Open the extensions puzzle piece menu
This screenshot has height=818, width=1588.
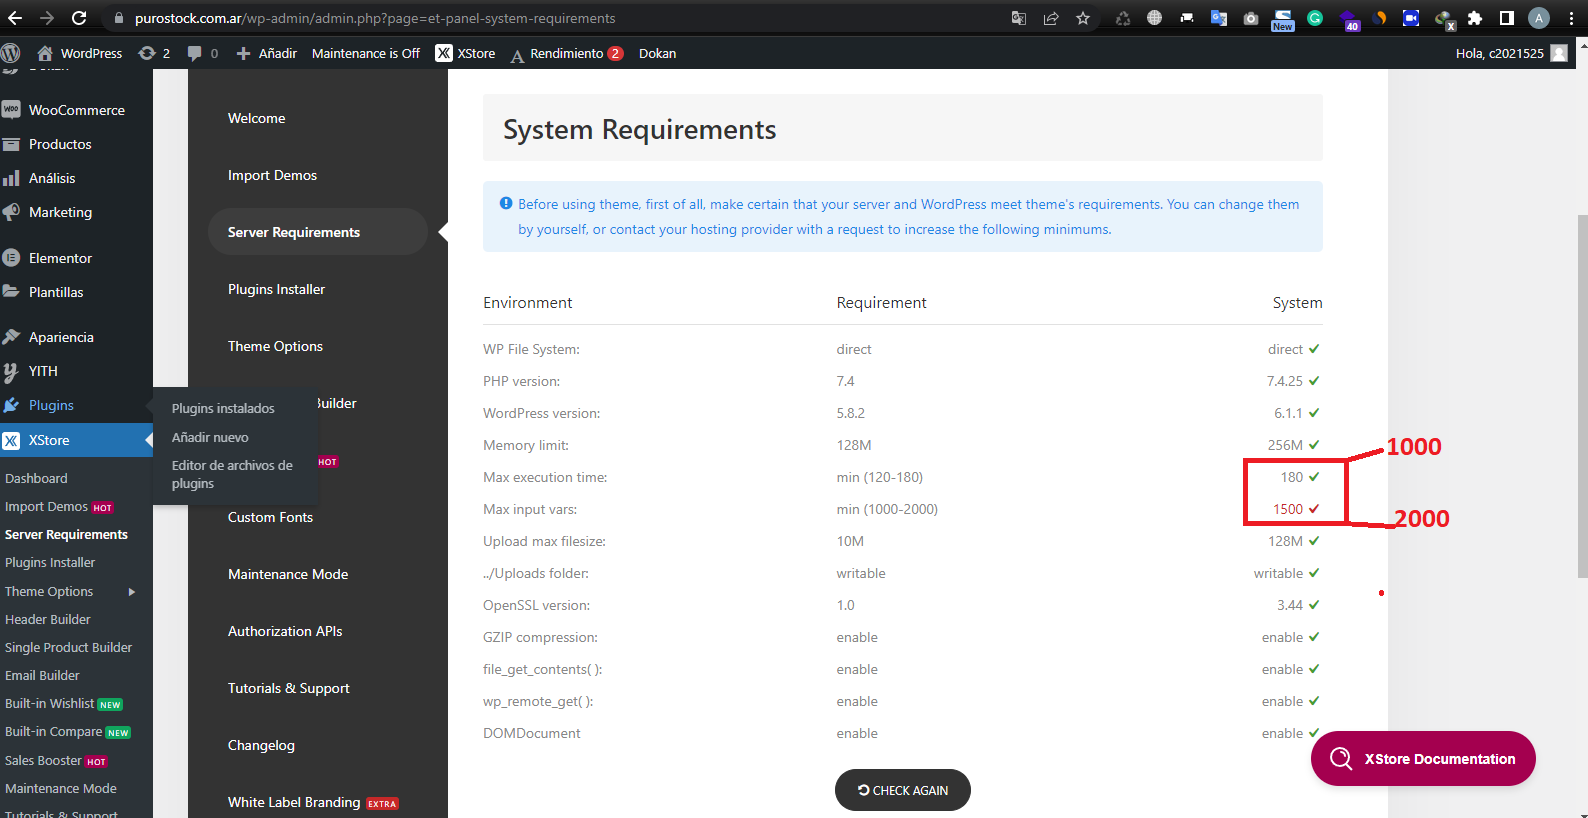coord(1475,18)
